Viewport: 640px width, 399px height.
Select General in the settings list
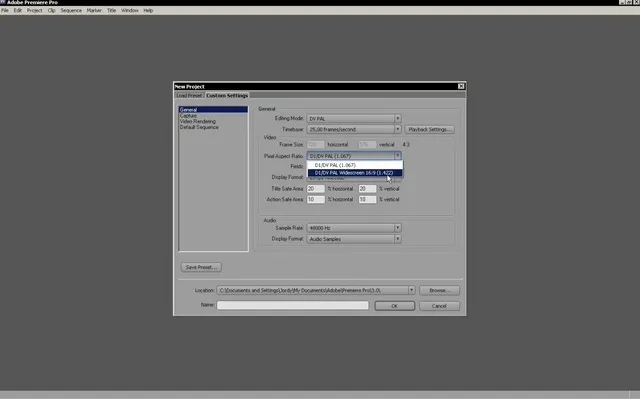(x=213, y=110)
